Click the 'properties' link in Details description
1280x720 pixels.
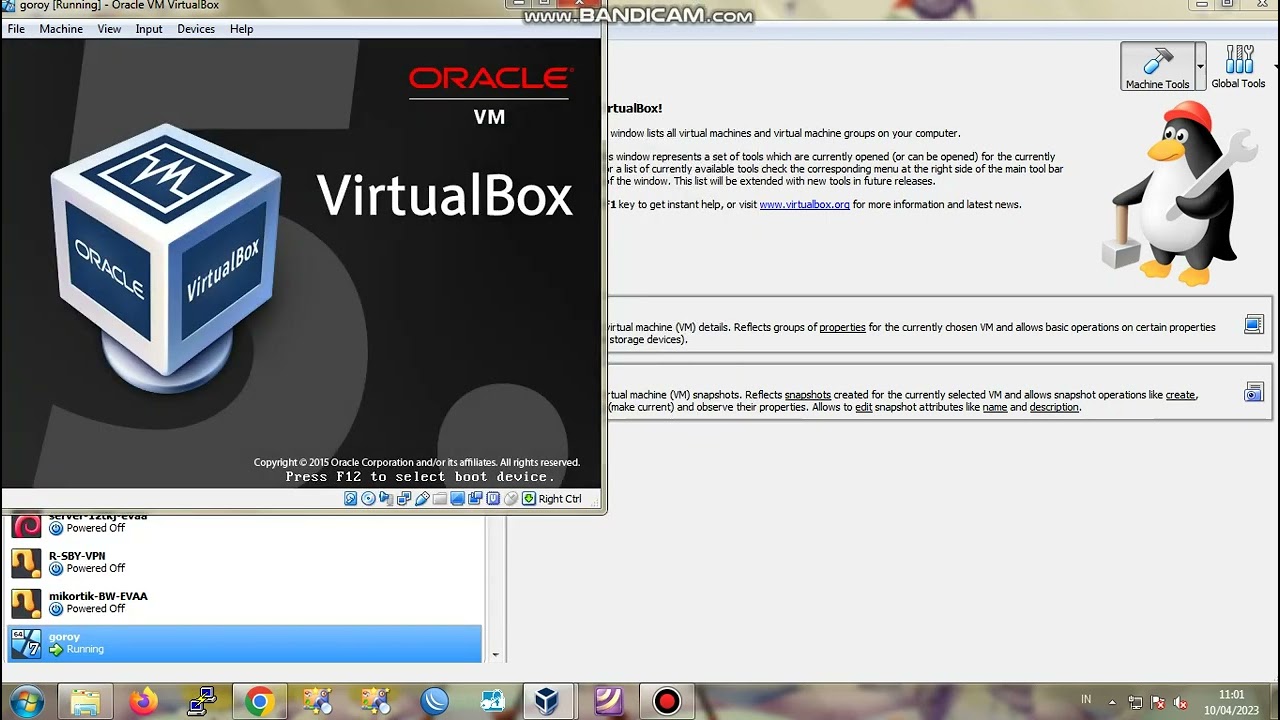[842, 327]
